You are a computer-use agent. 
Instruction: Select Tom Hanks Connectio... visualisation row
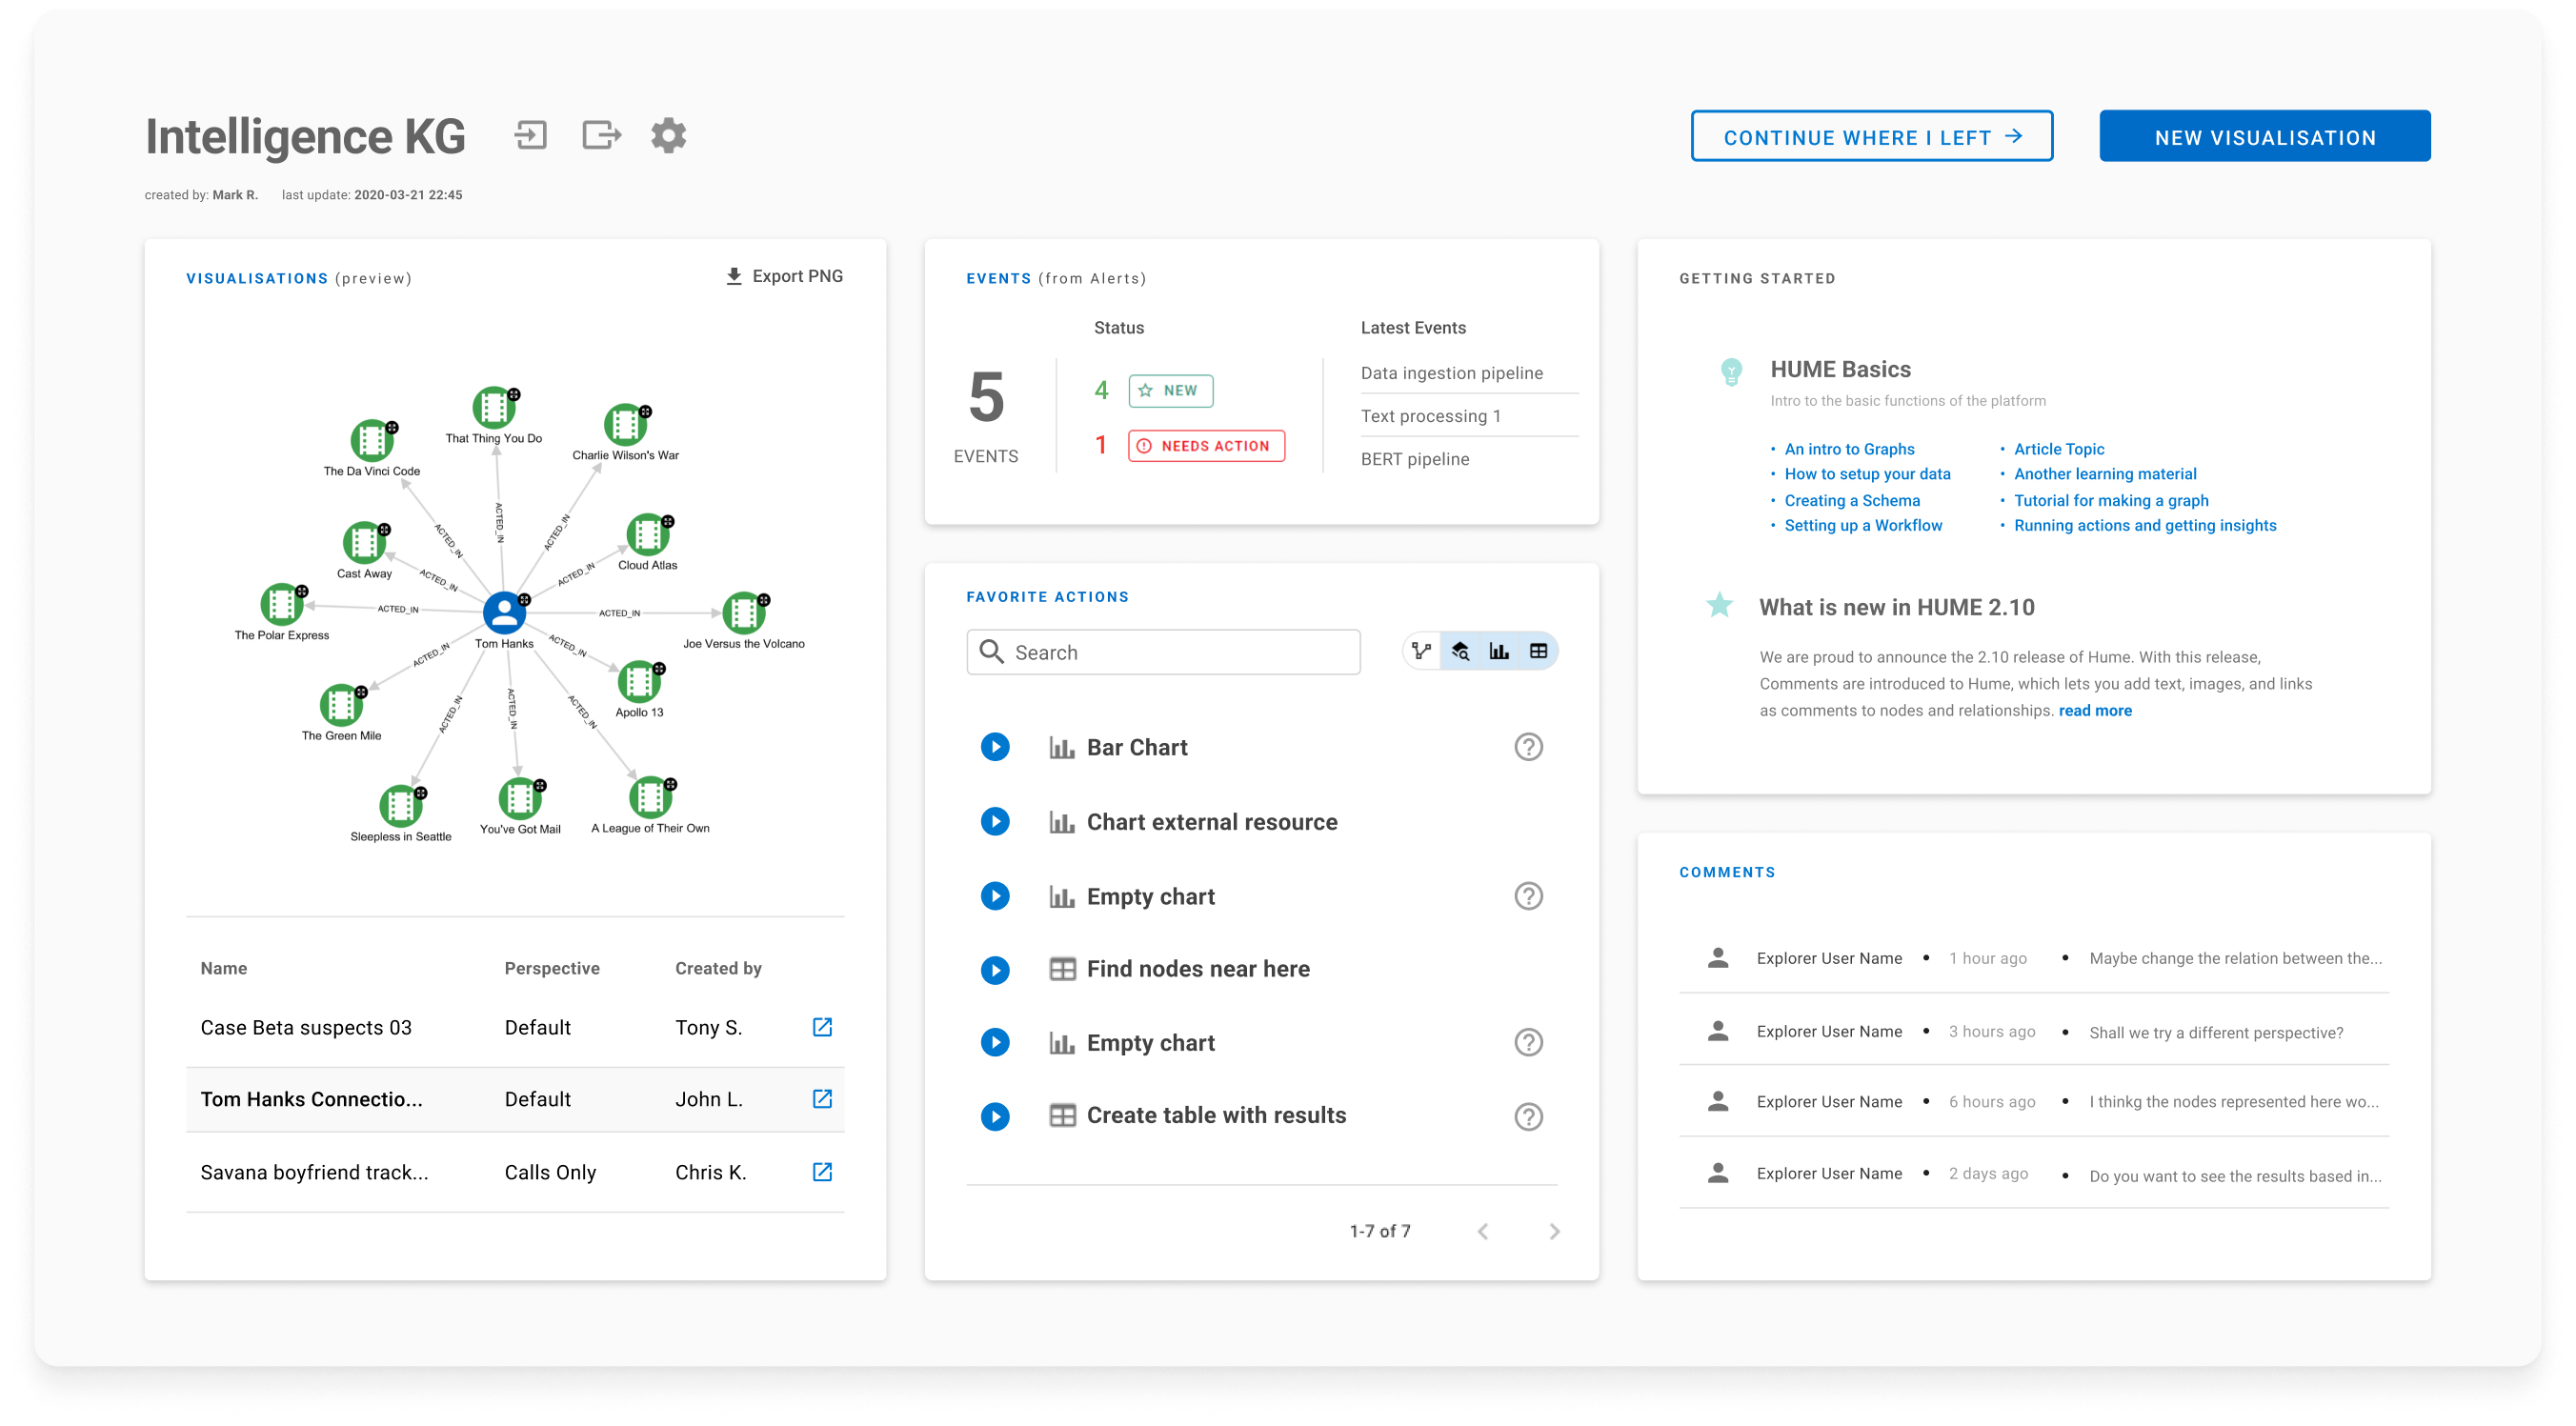point(312,1099)
